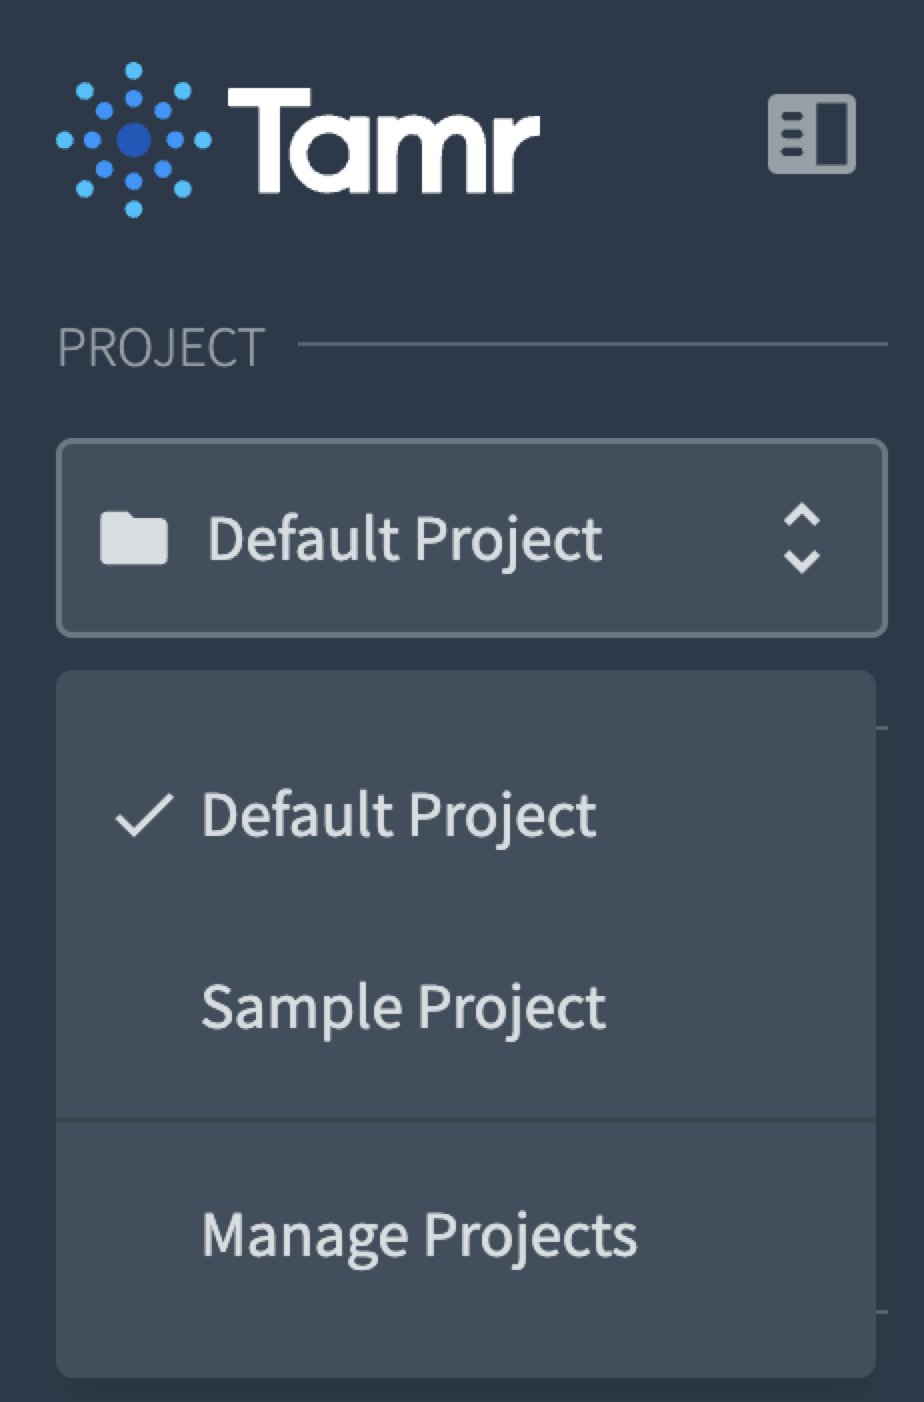
Task: Choose Sample Project from the menu
Action: pyautogui.click(x=466, y=1006)
